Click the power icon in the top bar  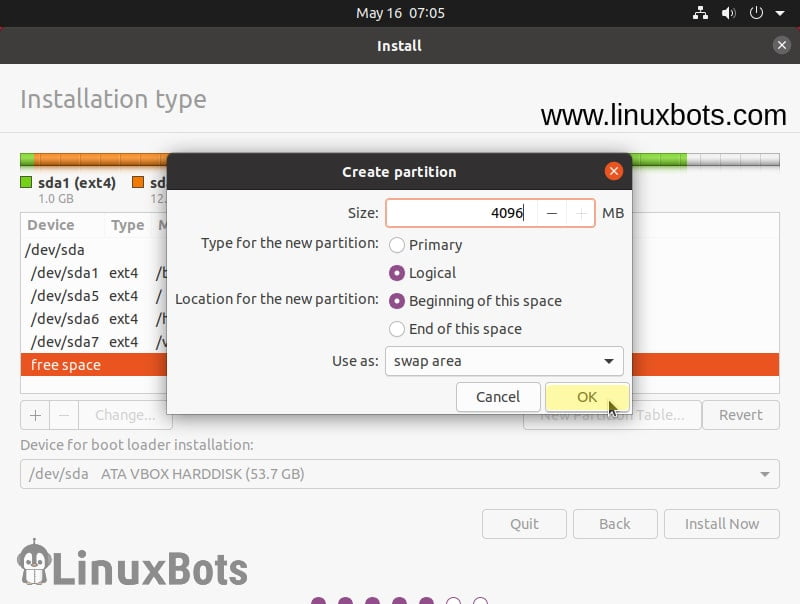pyautogui.click(x=754, y=13)
